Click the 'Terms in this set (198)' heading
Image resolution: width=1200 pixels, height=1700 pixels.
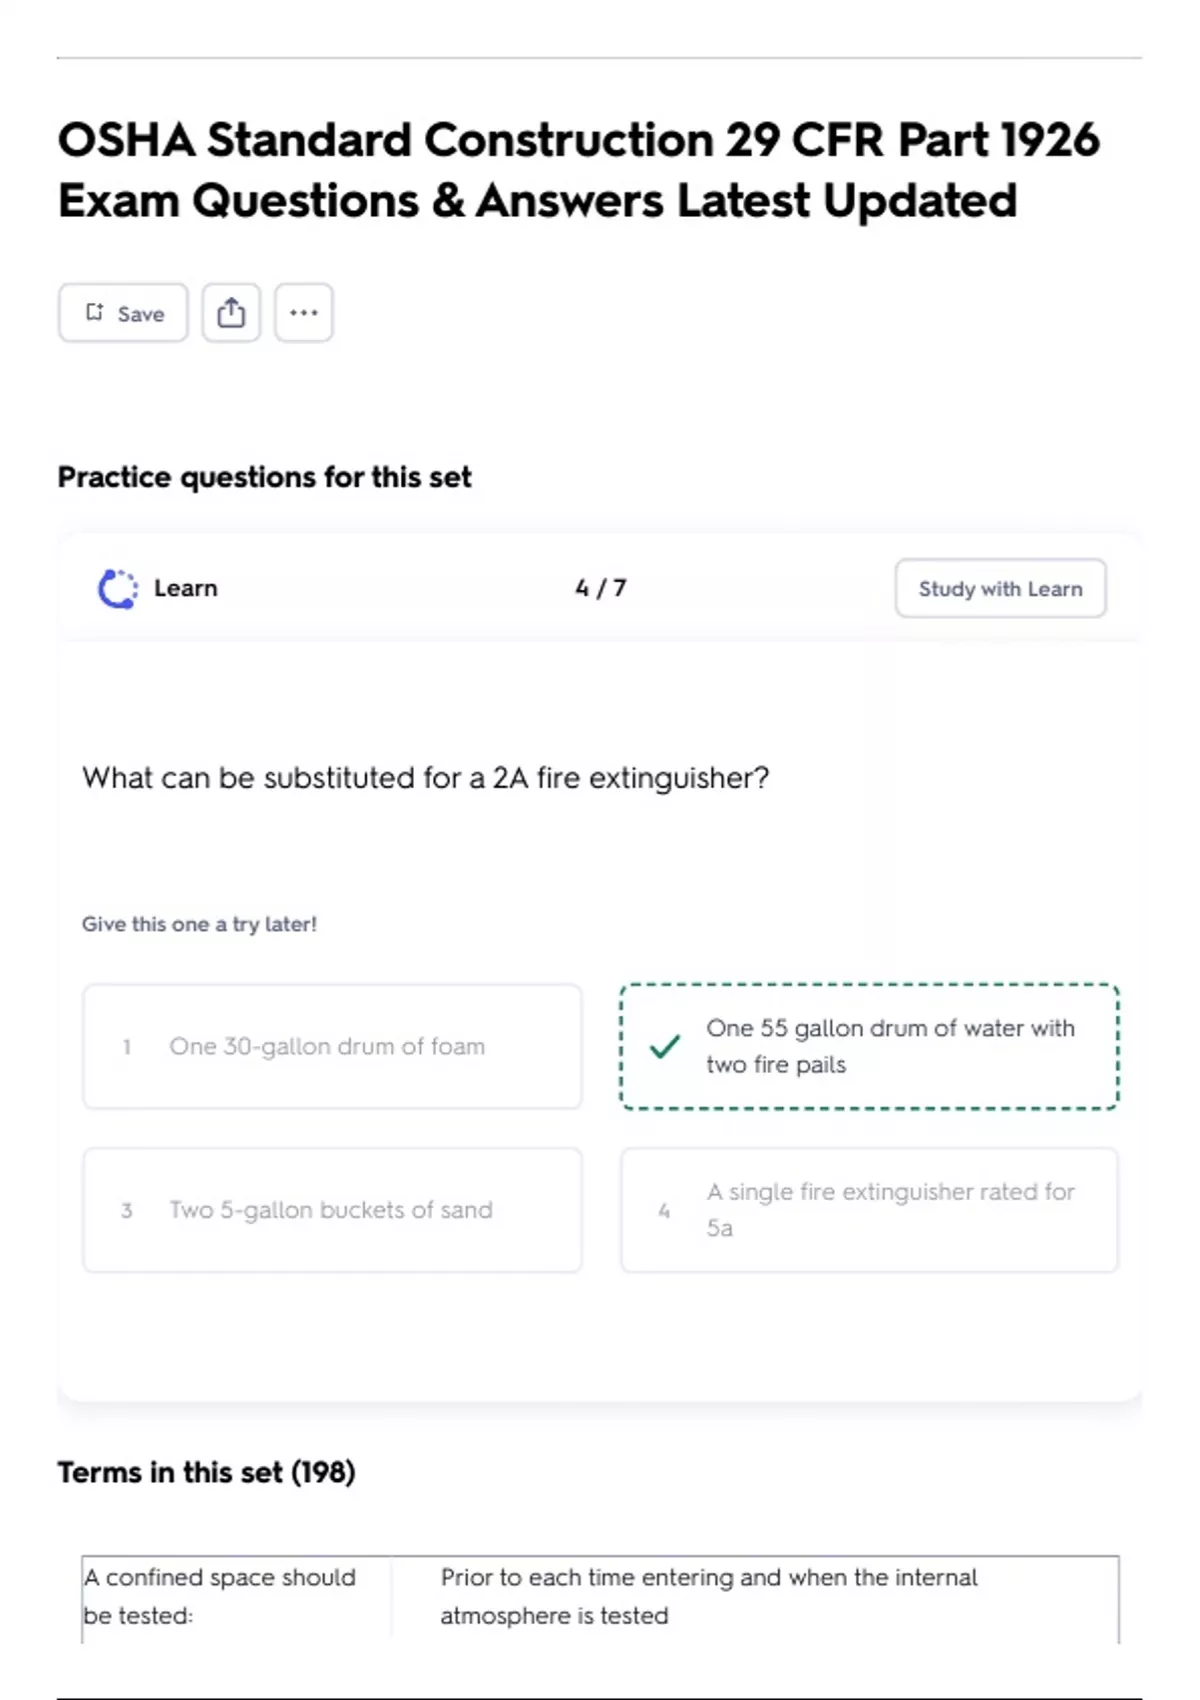(206, 1473)
